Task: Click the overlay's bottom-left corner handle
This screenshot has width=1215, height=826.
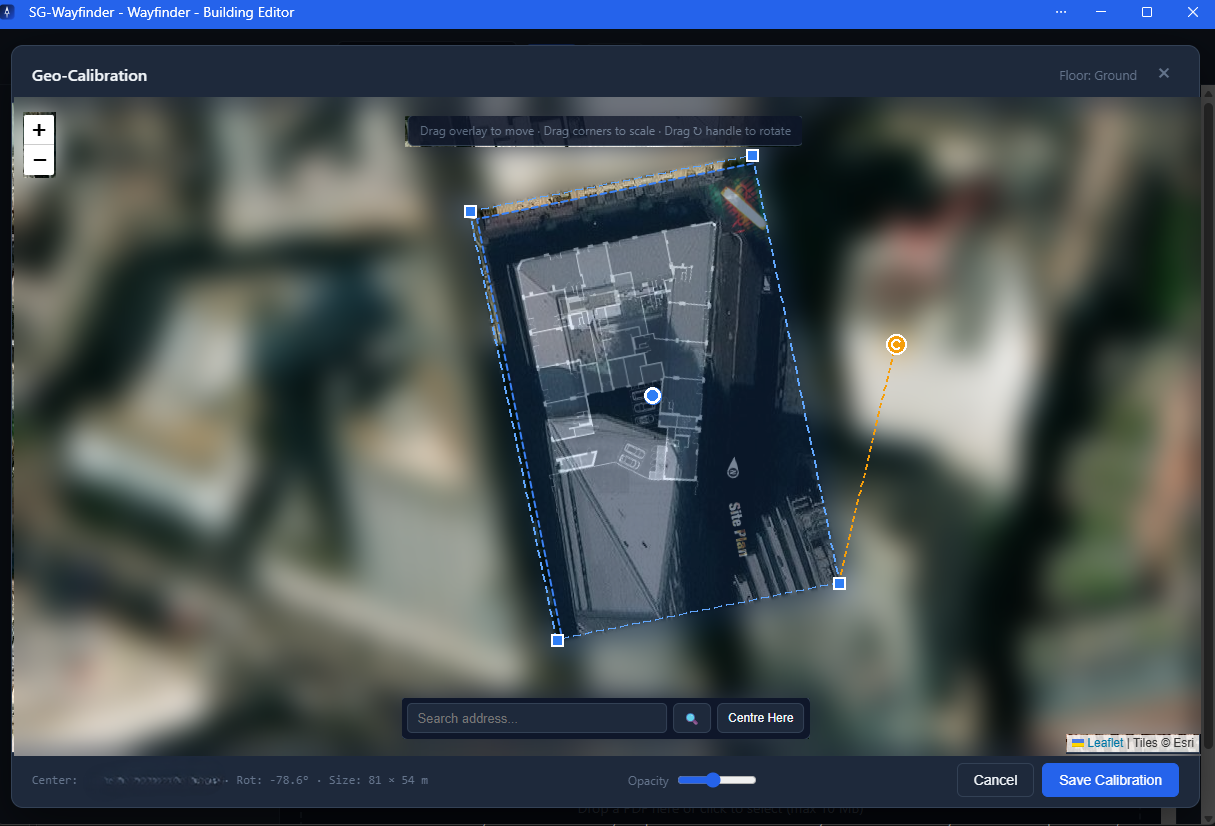Action: 557,640
